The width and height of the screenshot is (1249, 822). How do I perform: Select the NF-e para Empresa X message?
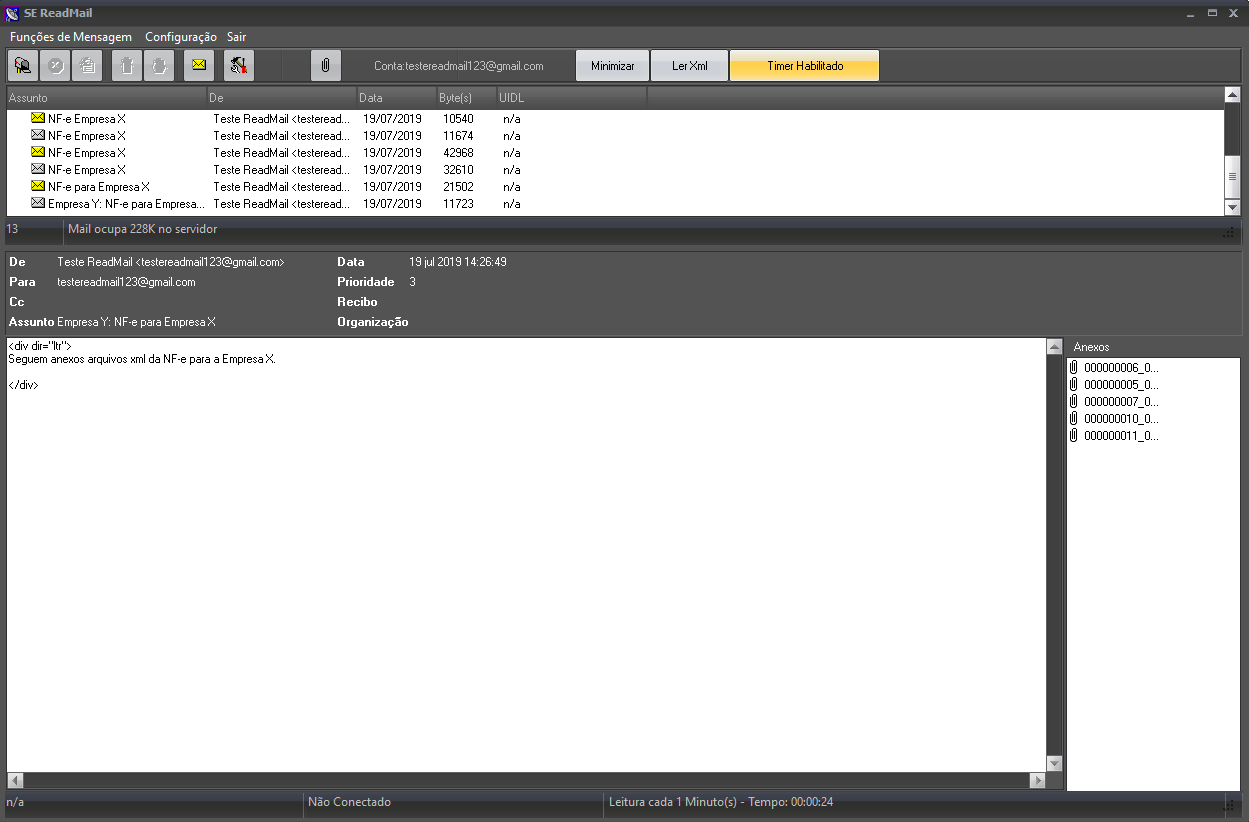pos(98,187)
